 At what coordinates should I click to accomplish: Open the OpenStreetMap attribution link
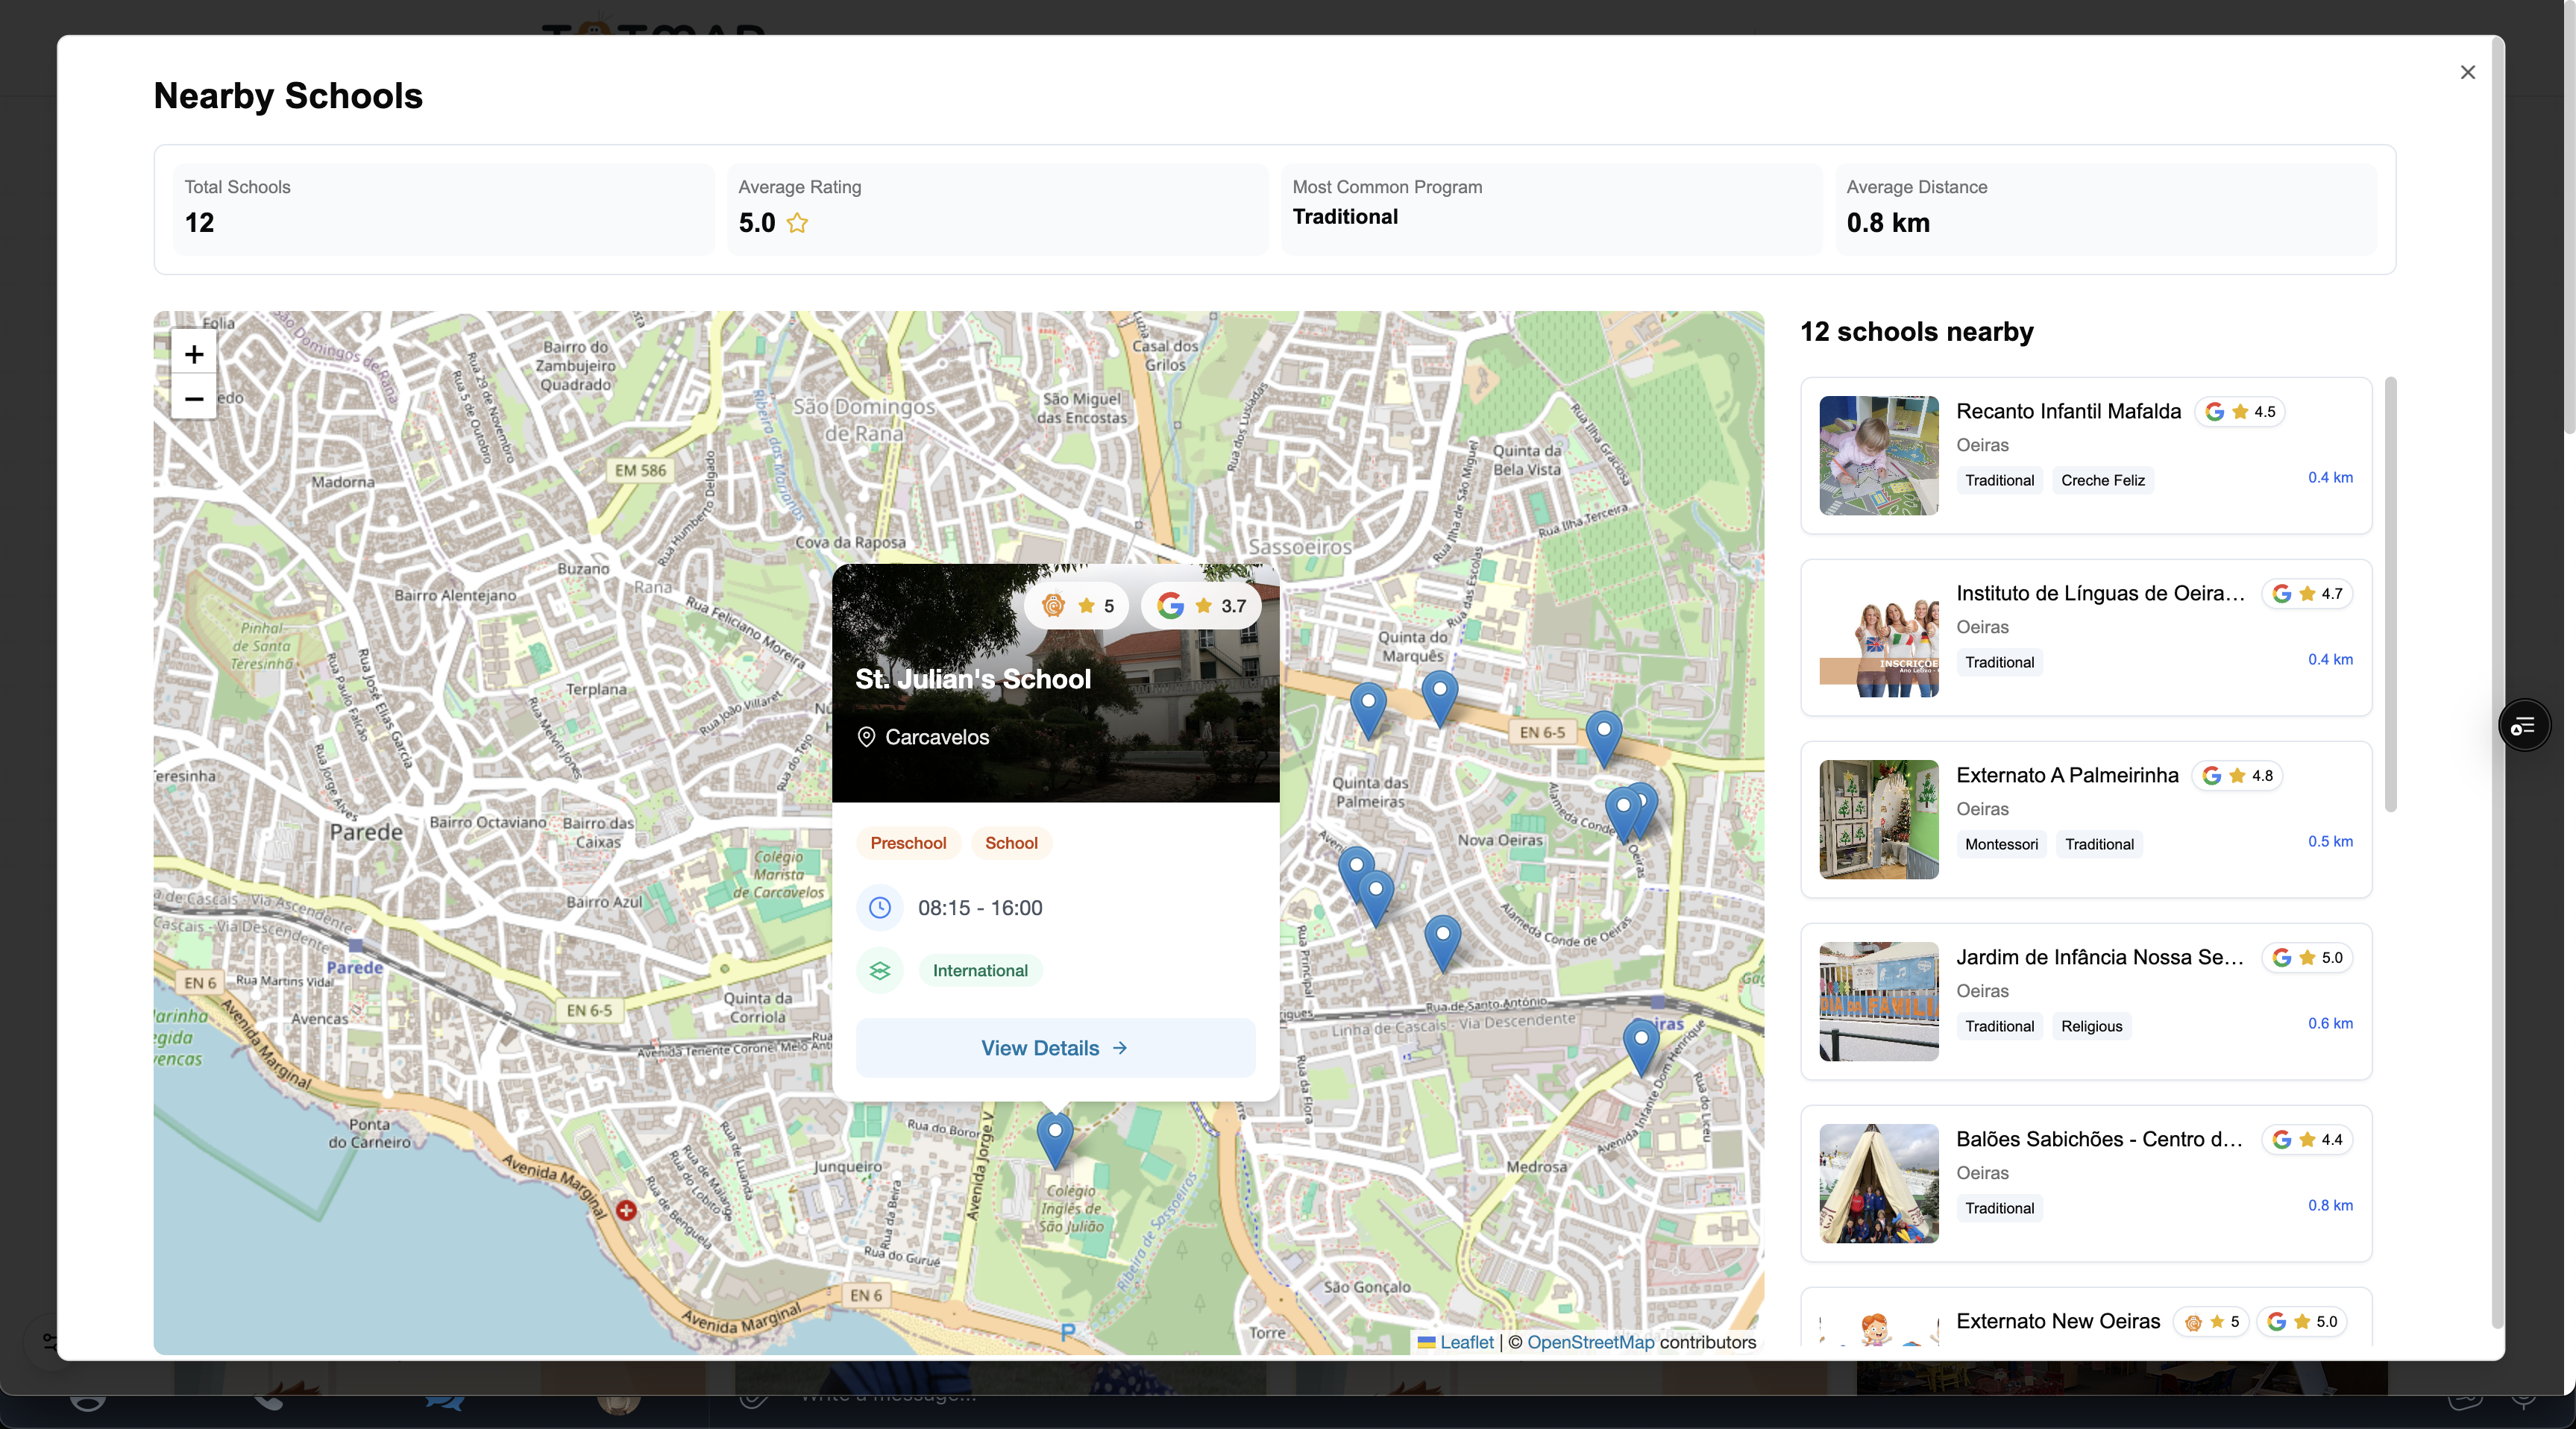[x=1590, y=1342]
